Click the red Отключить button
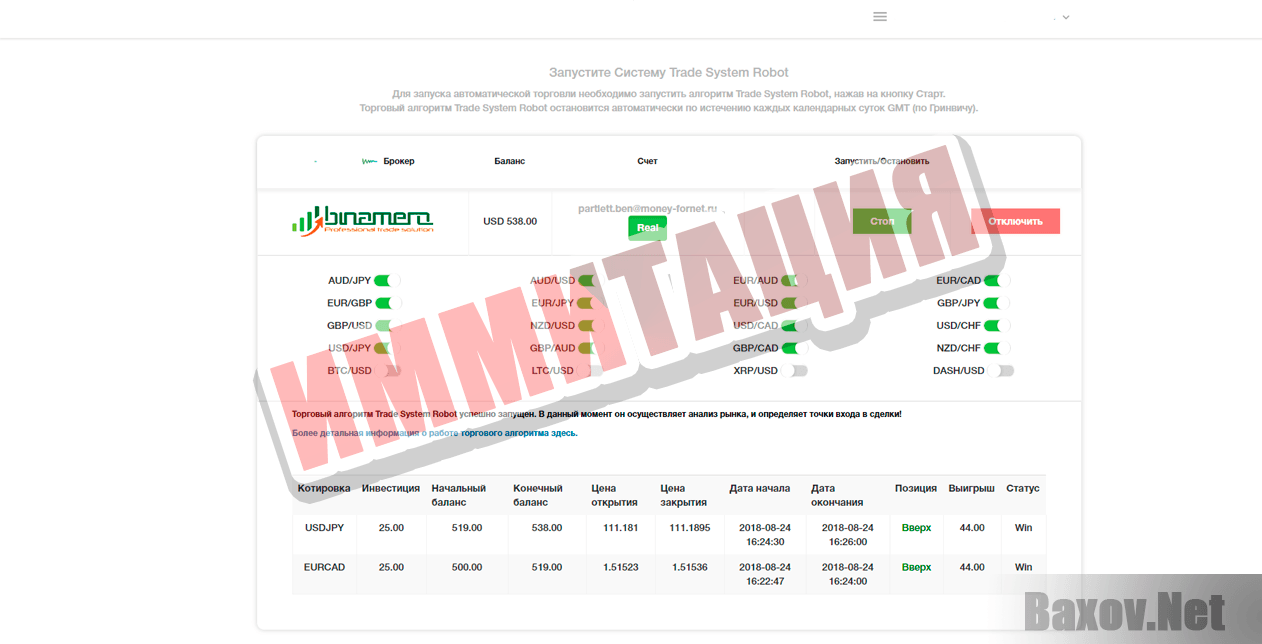The height and width of the screenshot is (644, 1262). (1015, 221)
